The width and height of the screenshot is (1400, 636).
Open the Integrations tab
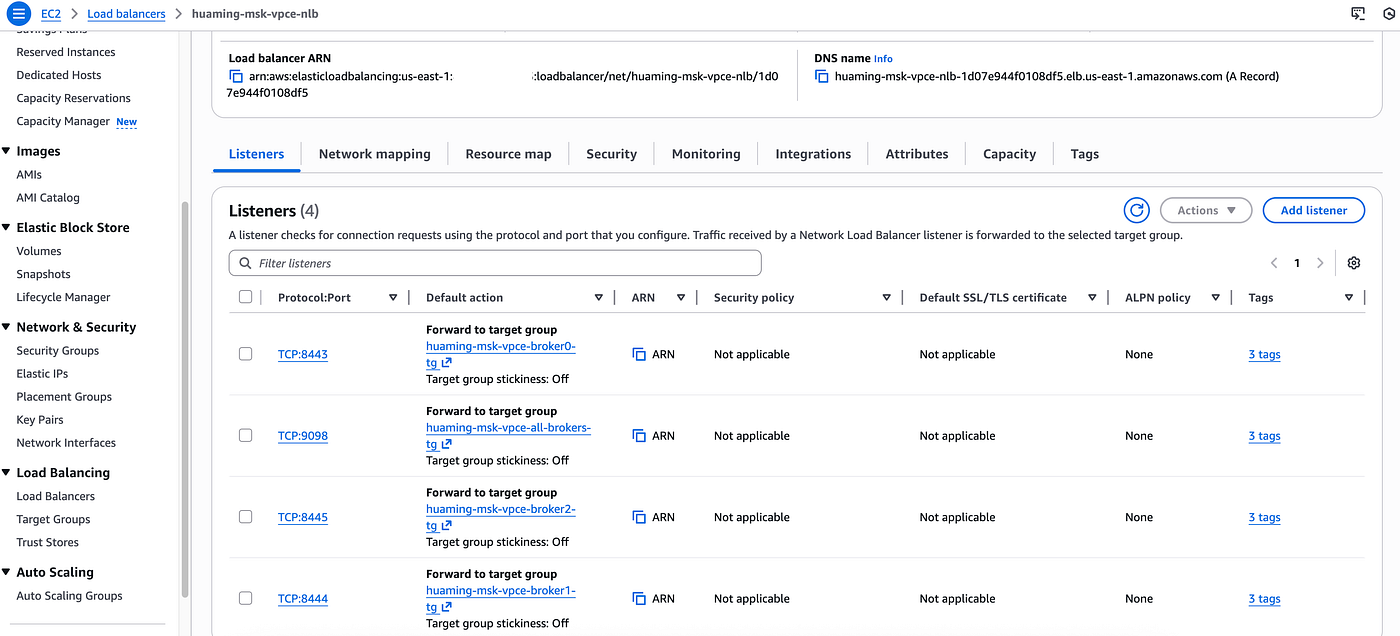click(813, 154)
